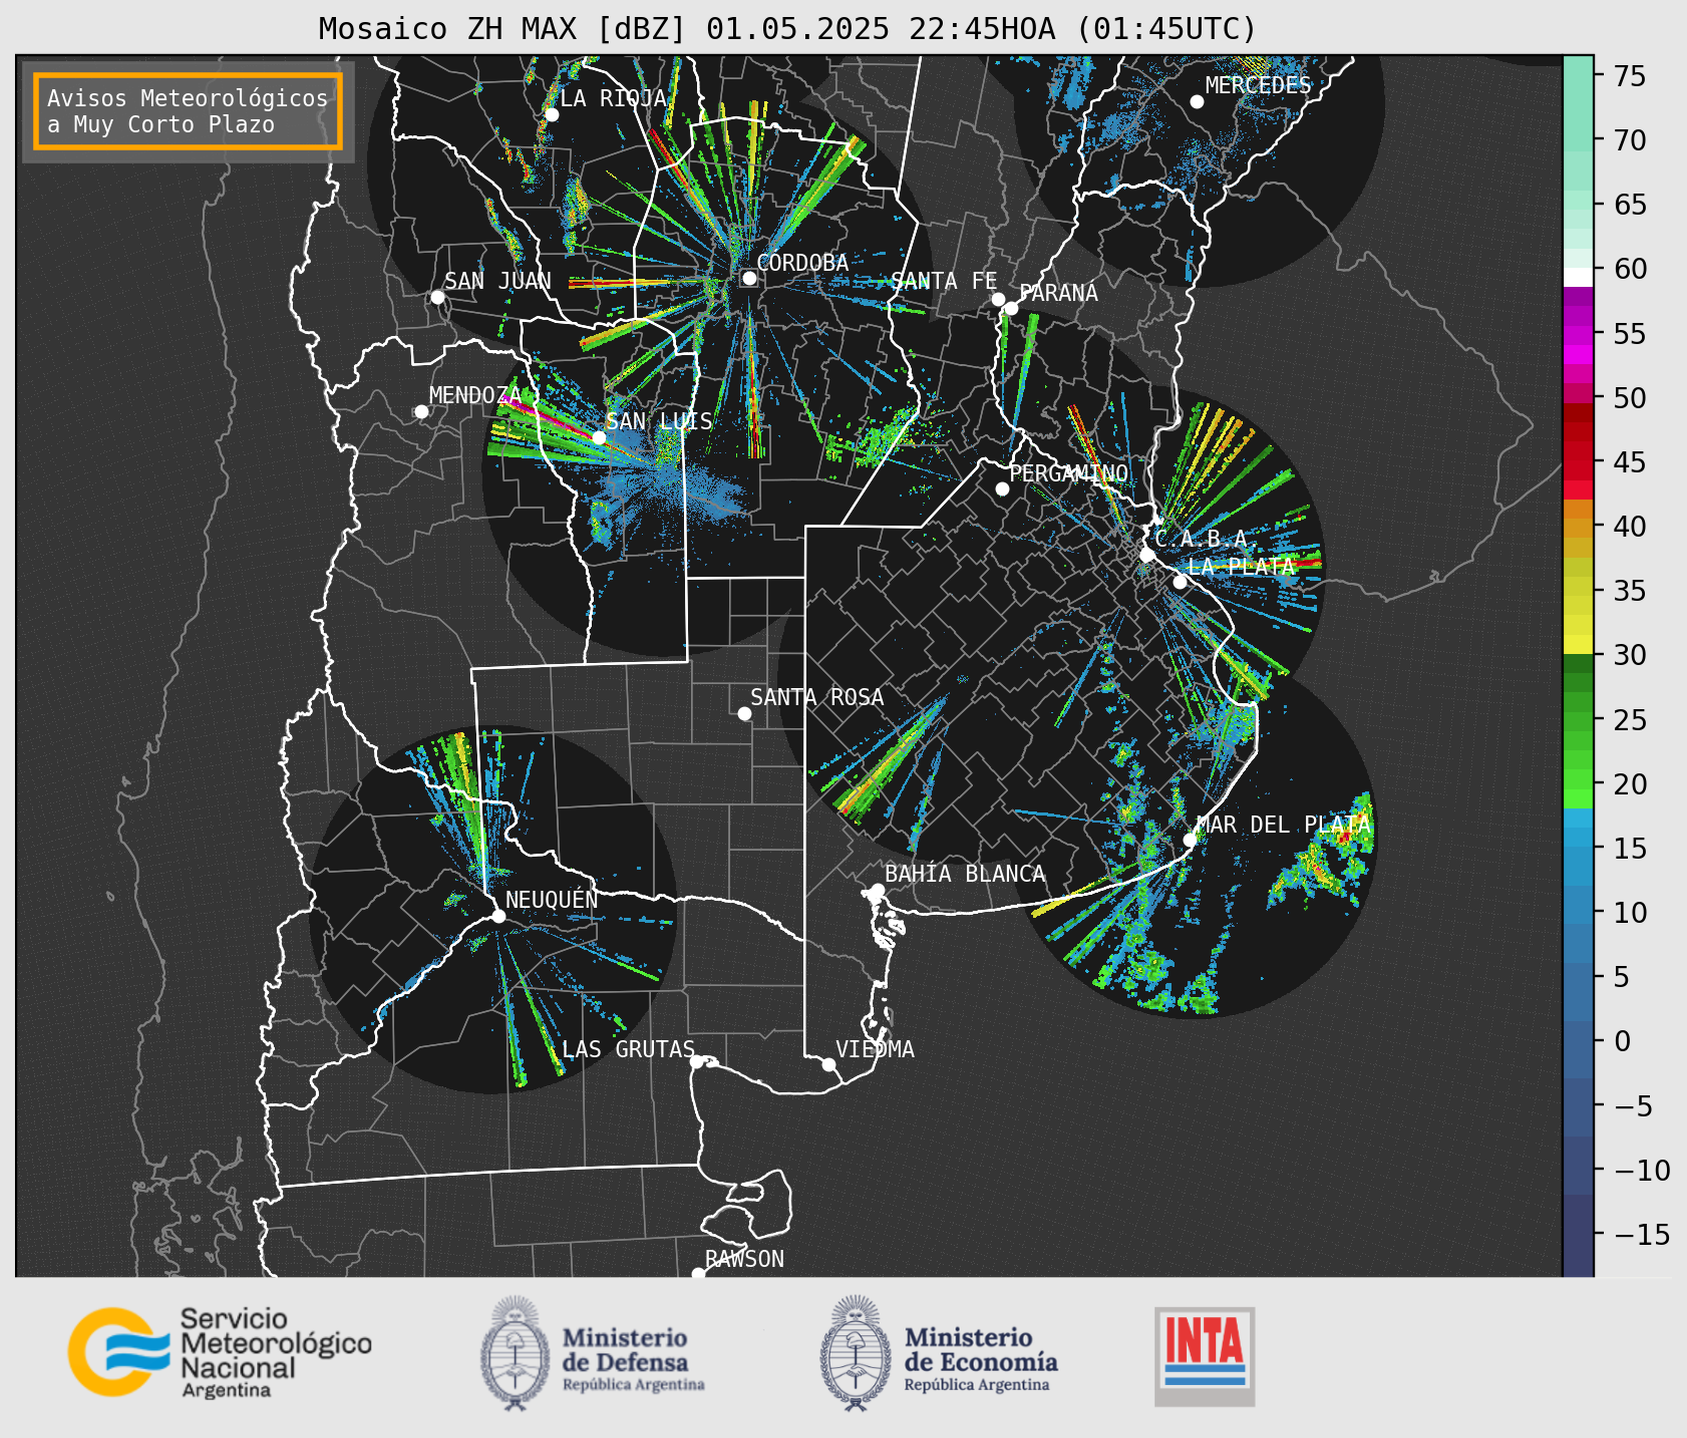Click the LA PLATA city marker dot
This screenshot has width=1687, height=1438.
[1180, 581]
